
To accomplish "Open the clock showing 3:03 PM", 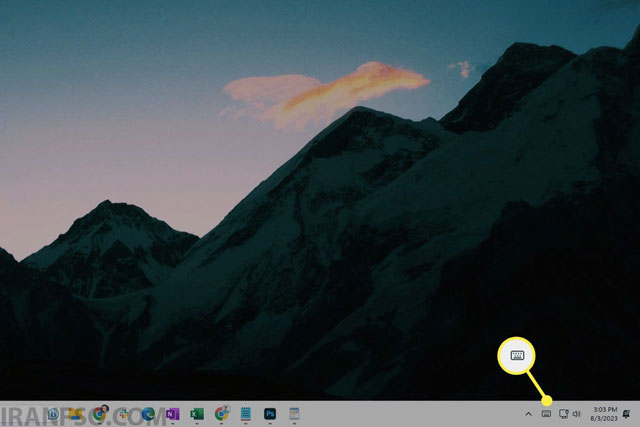I will tap(604, 414).
